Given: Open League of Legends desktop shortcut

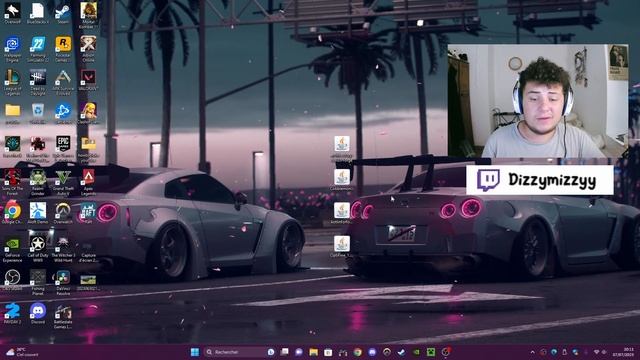Looking at the screenshot, I should 12,82.
